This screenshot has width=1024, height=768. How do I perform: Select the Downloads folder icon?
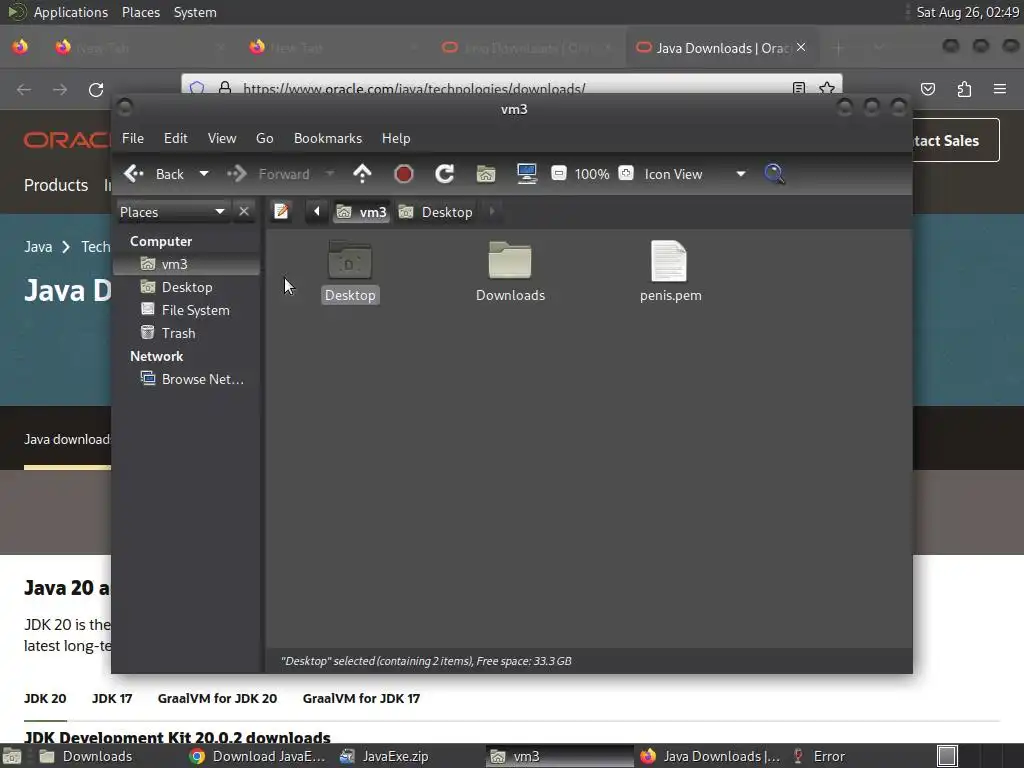[x=510, y=261]
